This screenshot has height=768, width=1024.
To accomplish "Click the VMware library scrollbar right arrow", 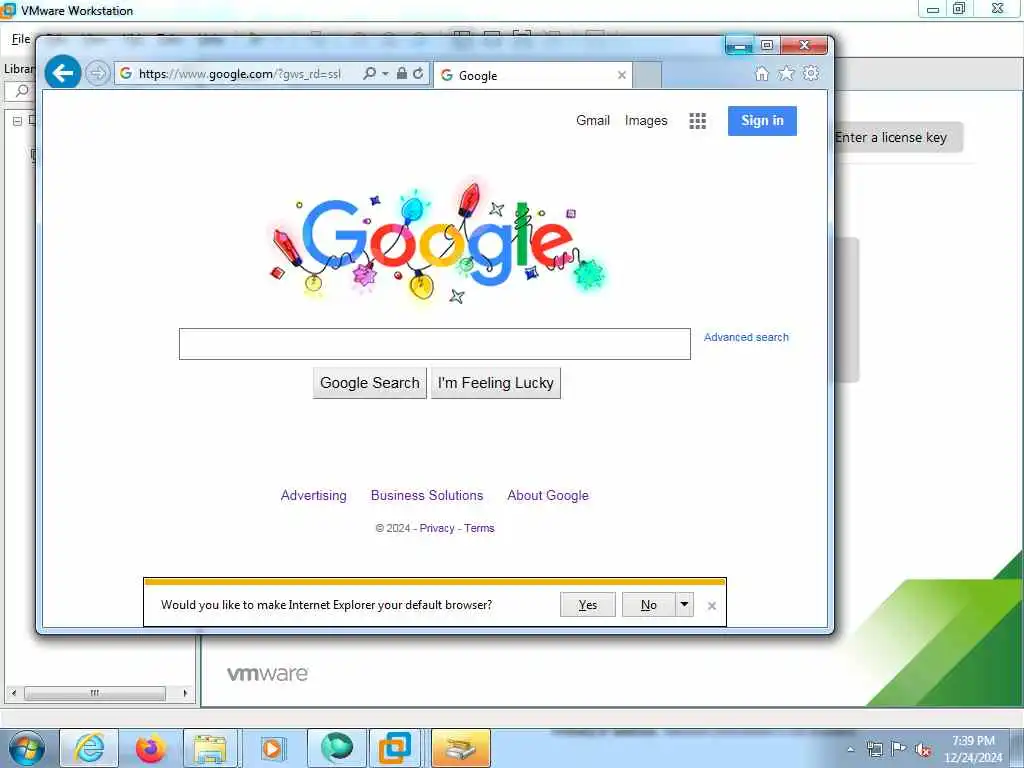I will tap(185, 693).
